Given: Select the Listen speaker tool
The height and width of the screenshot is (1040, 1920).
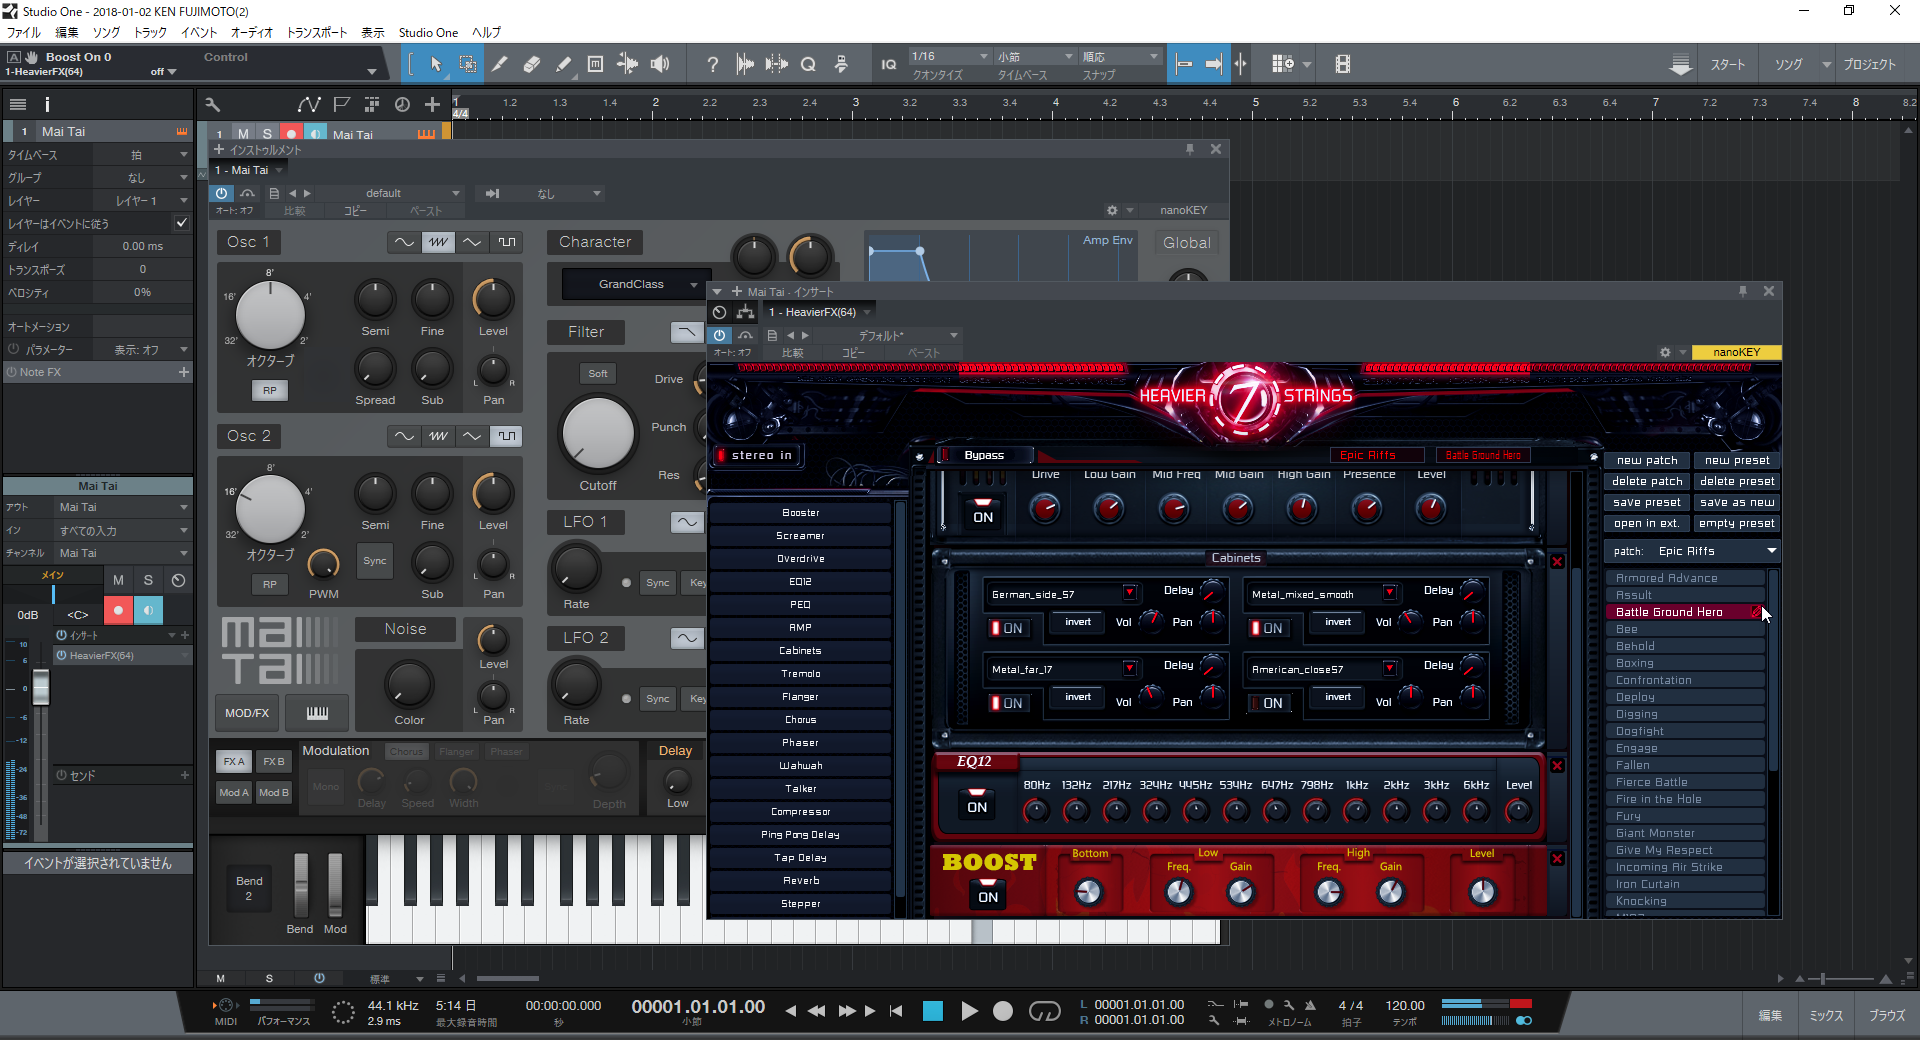Looking at the screenshot, I should click(x=660, y=64).
